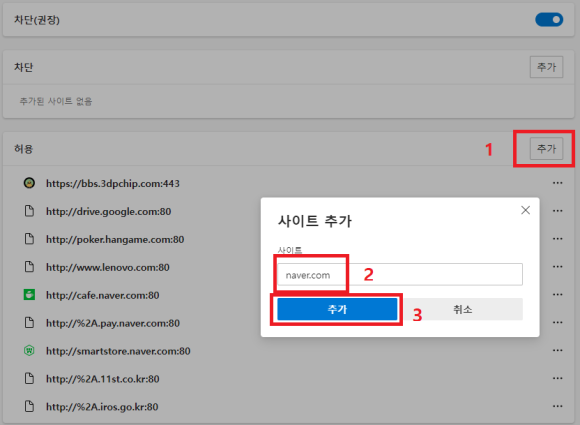This screenshot has width=580, height=425.
Task: Click page icon beside poker.hangame.com
Action: [29, 239]
